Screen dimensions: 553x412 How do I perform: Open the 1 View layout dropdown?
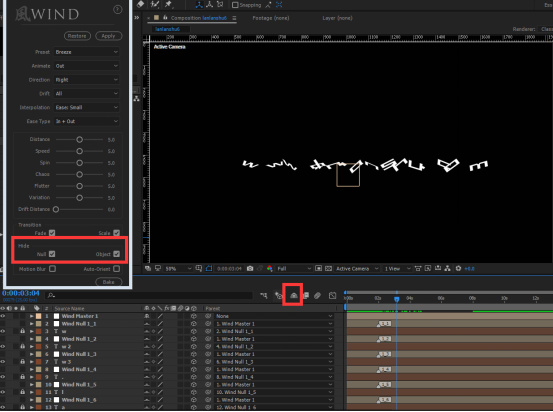coord(397,269)
